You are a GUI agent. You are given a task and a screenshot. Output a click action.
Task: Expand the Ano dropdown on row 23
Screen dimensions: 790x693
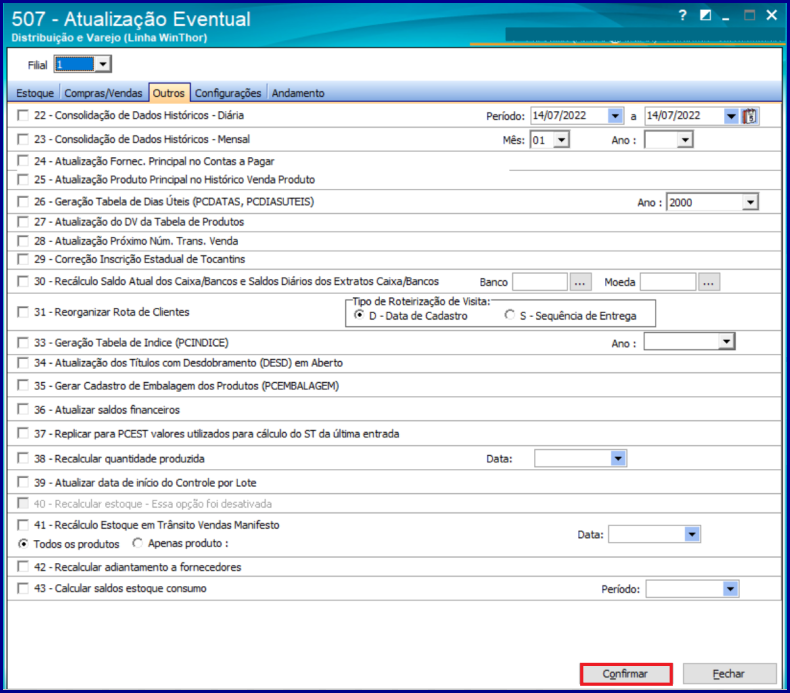tap(685, 140)
